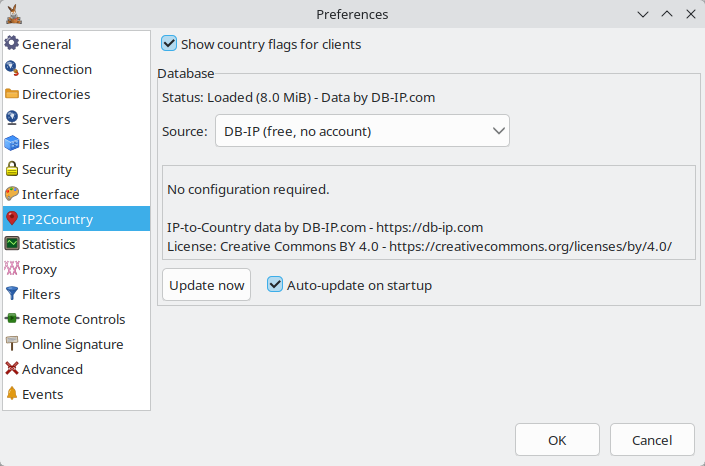Open the Events preferences label
Screen dimensions: 705x466
pyautogui.click(x=43, y=394)
